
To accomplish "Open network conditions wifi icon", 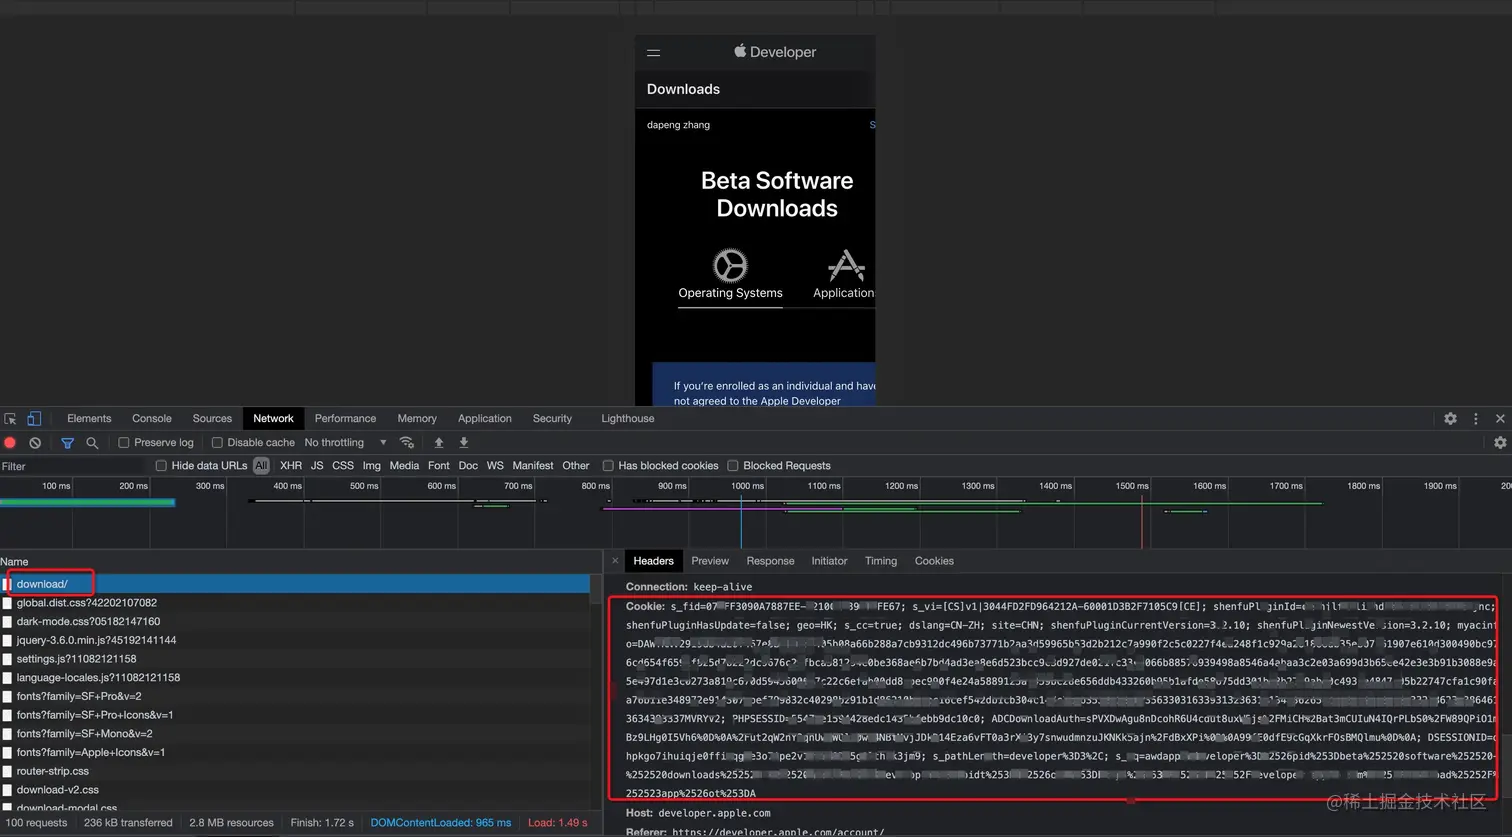I will [x=406, y=442].
